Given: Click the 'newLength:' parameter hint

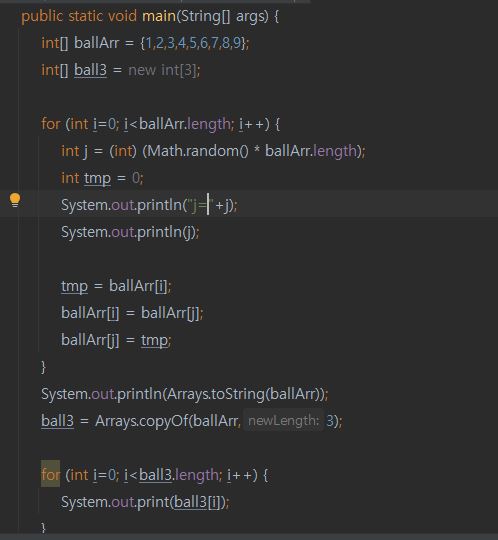Looking at the screenshot, I should 283,420.
